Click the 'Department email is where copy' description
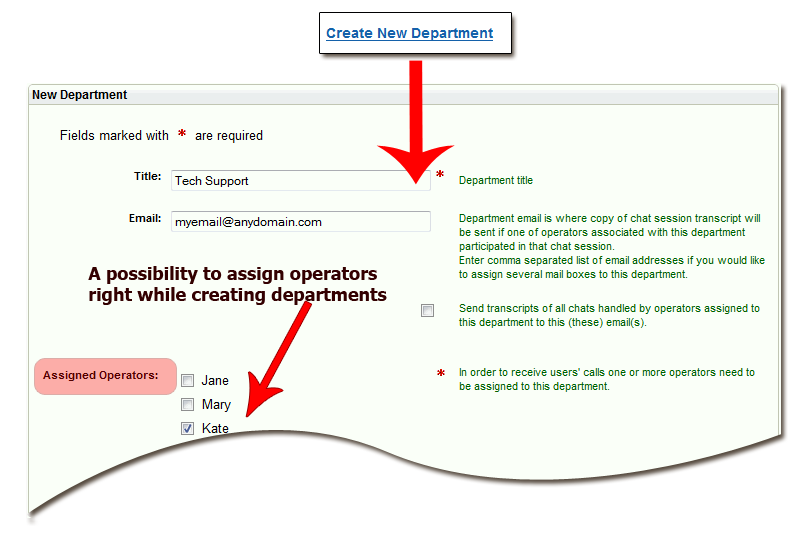The width and height of the screenshot is (800, 550). (x=612, y=246)
